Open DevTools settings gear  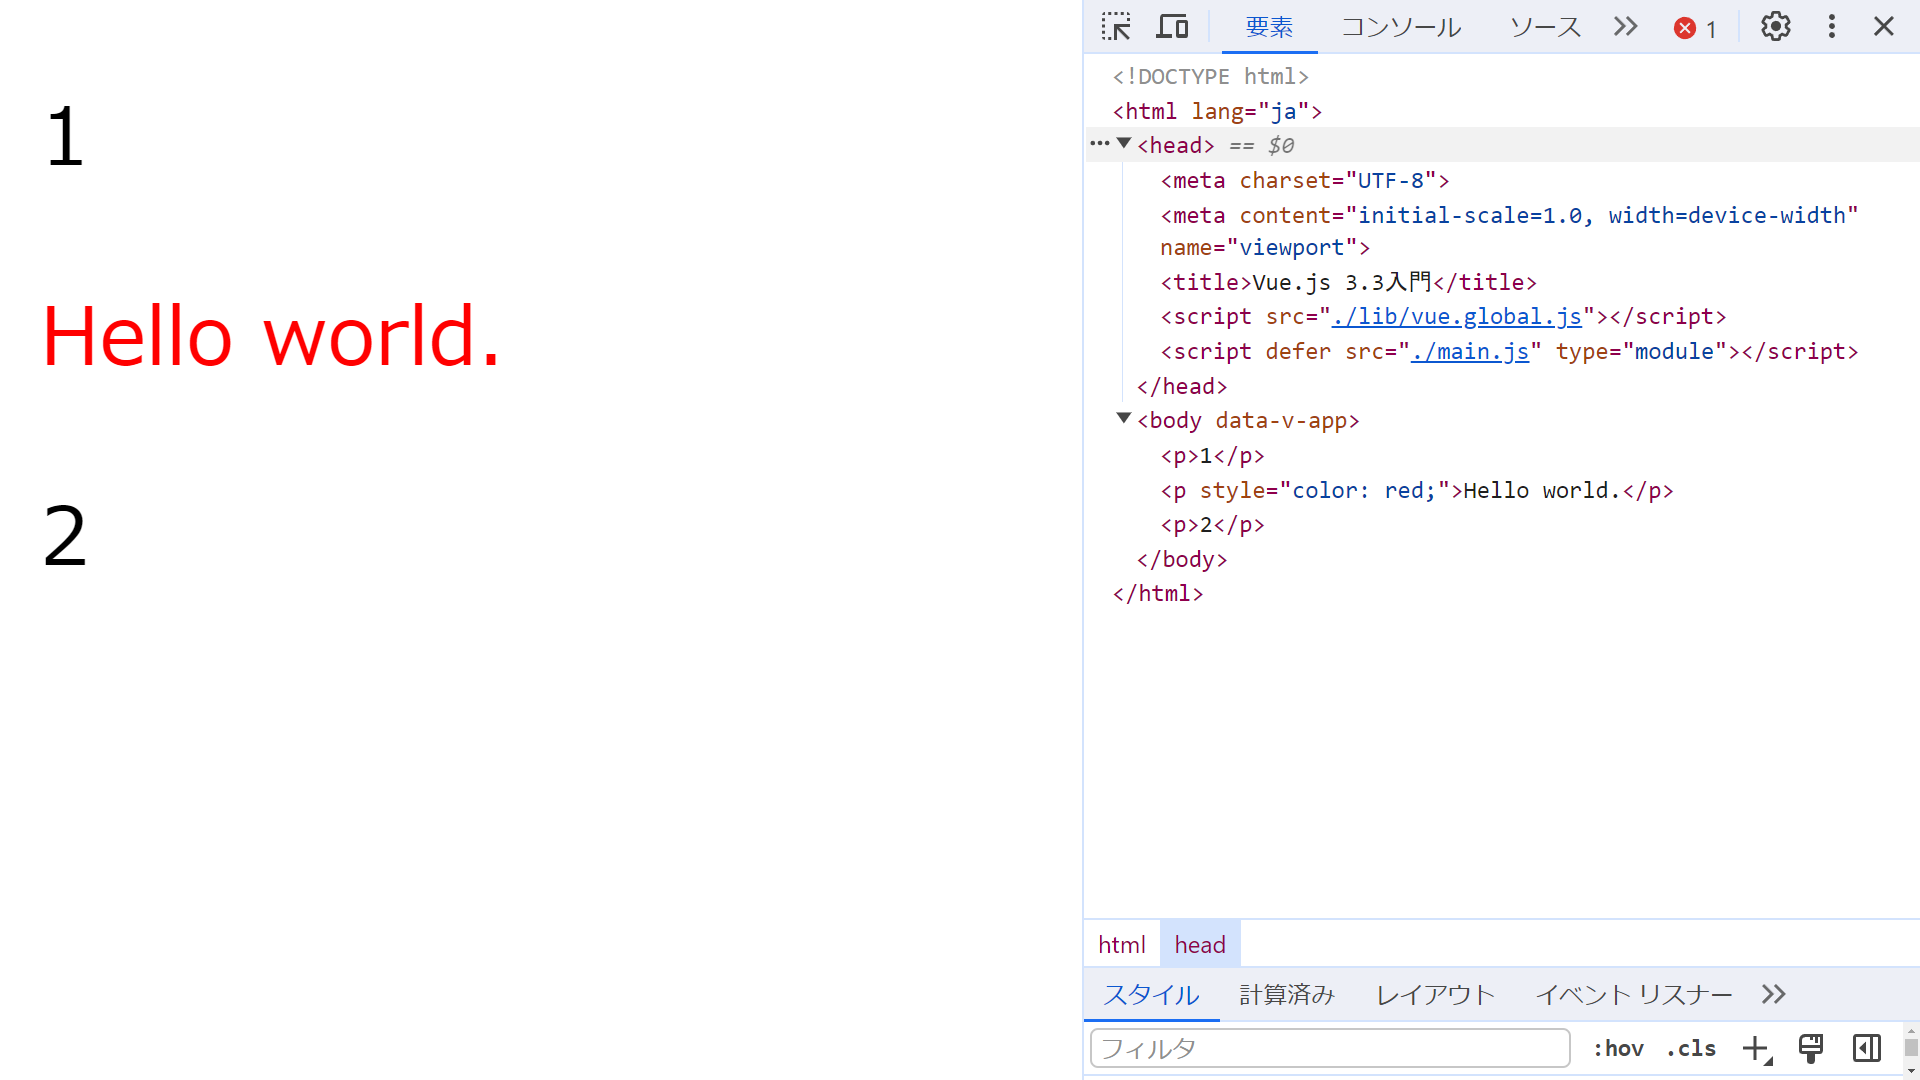tap(1775, 27)
